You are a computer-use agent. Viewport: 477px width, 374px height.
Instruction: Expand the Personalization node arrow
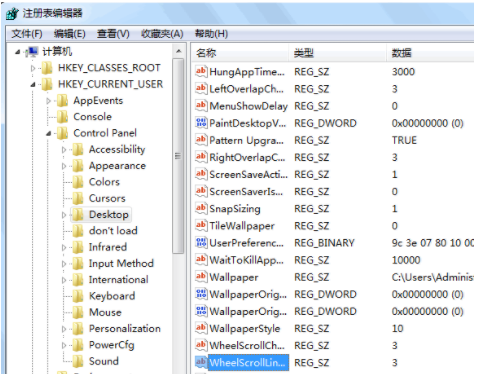[64, 329]
